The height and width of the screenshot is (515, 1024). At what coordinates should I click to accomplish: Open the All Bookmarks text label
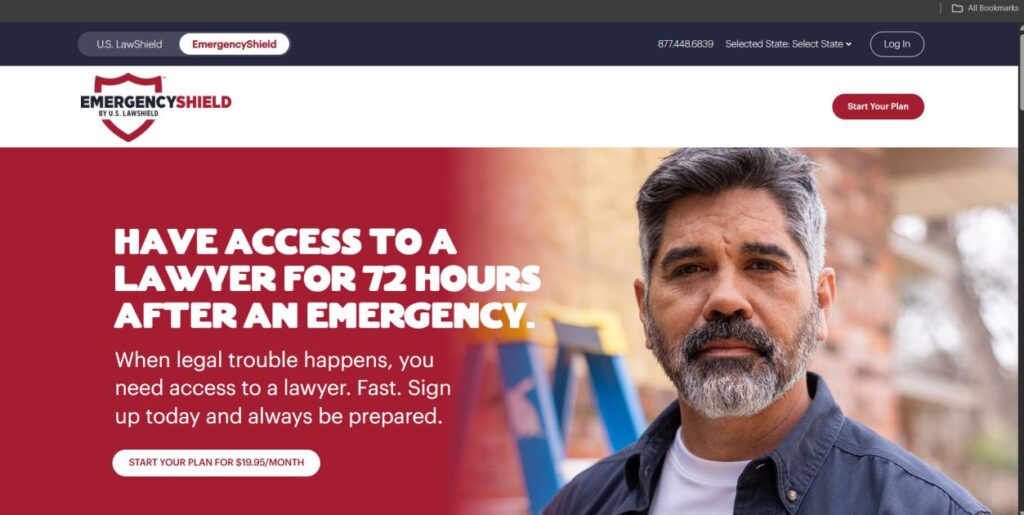pyautogui.click(x=993, y=8)
